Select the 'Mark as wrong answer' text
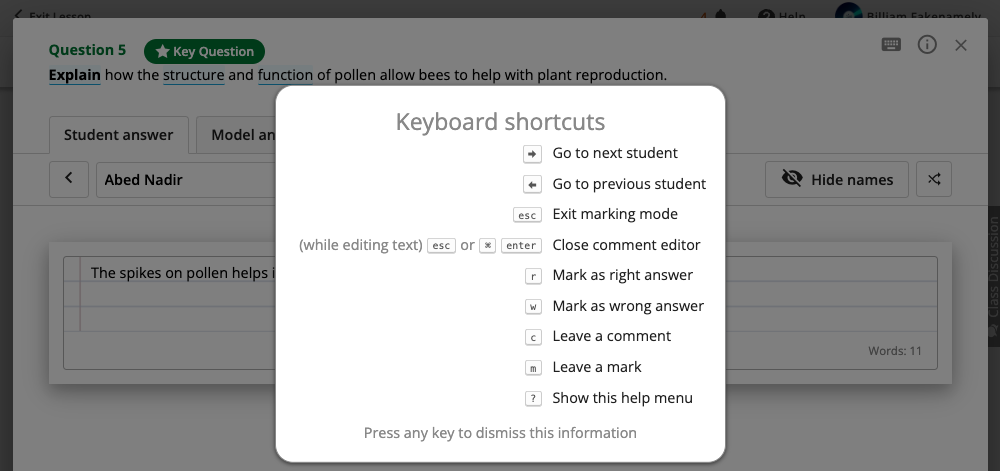 click(628, 306)
